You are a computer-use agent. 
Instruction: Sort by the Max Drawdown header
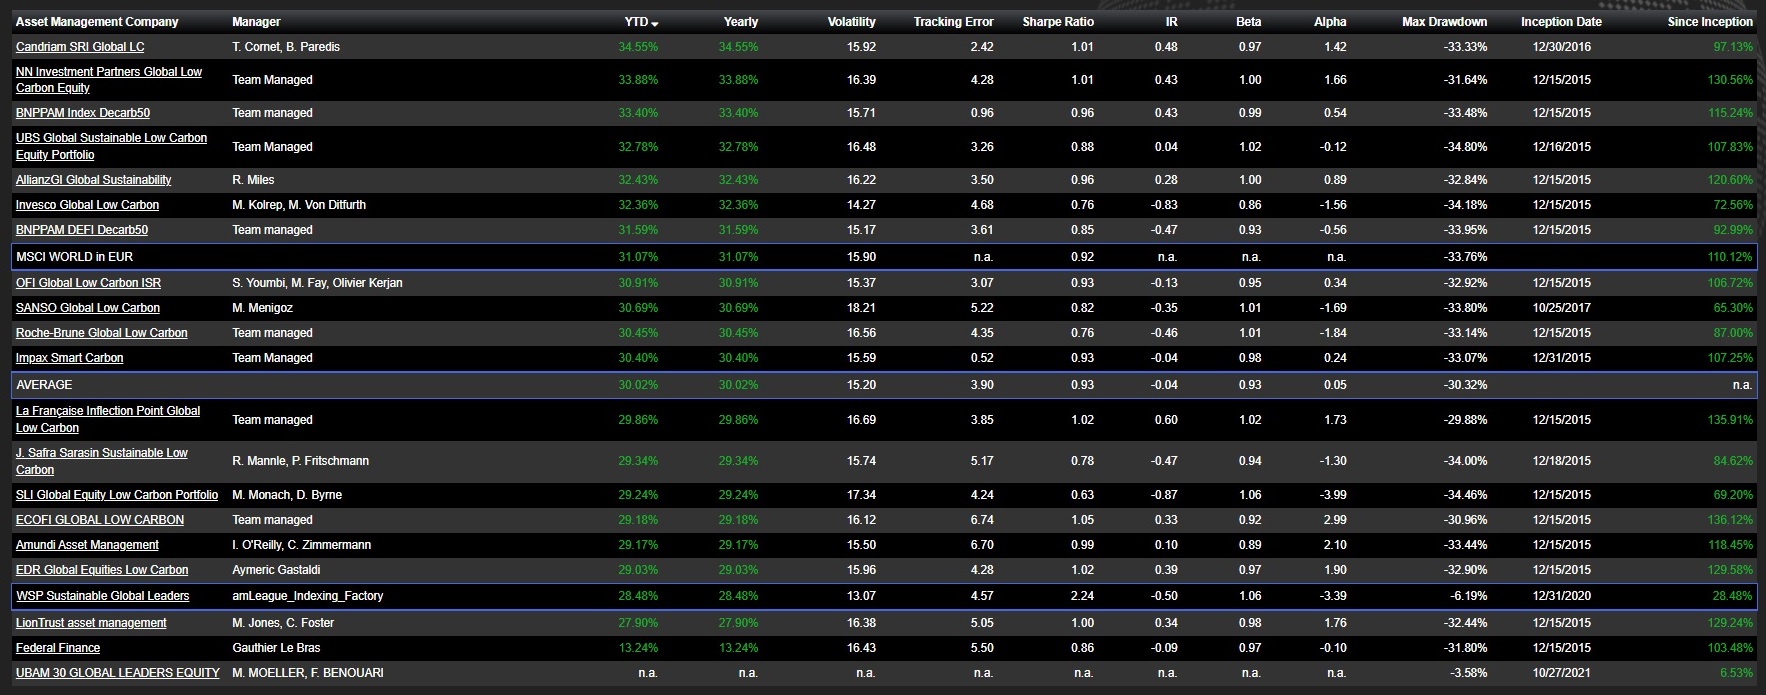(x=1445, y=22)
